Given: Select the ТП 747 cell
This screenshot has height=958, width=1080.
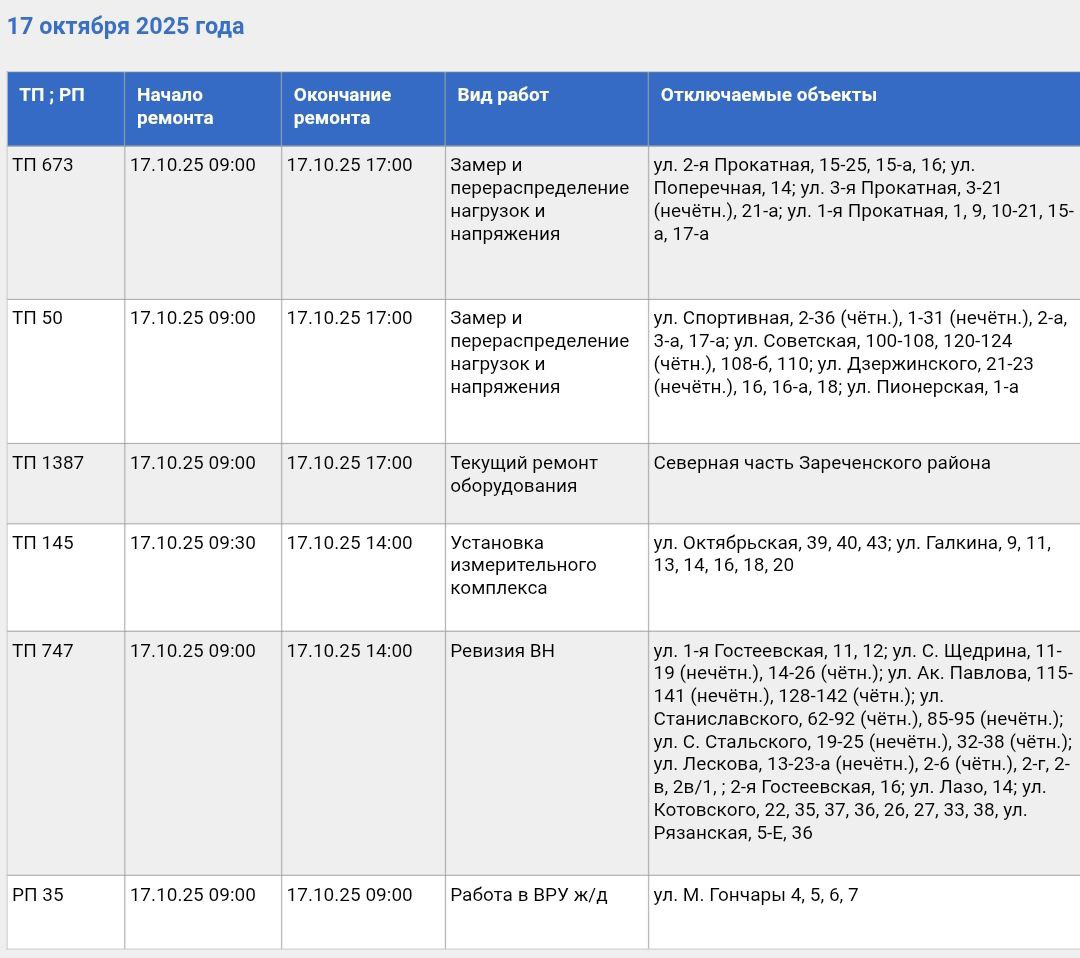Looking at the screenshot, I should point(43,652).
